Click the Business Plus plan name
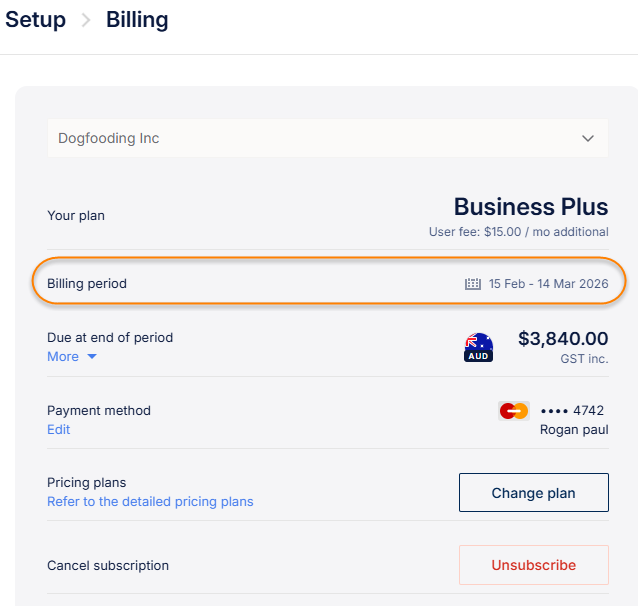 pyautogui.click(x=530, y=207)
